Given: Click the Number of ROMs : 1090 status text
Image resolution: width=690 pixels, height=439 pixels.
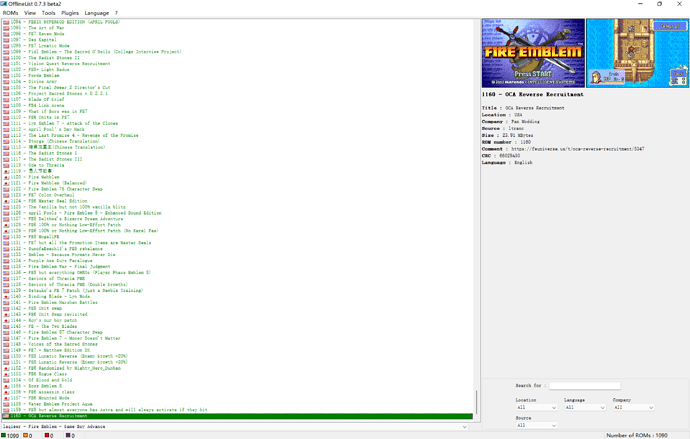Looking at the screenshot, I should pos(637,435).
